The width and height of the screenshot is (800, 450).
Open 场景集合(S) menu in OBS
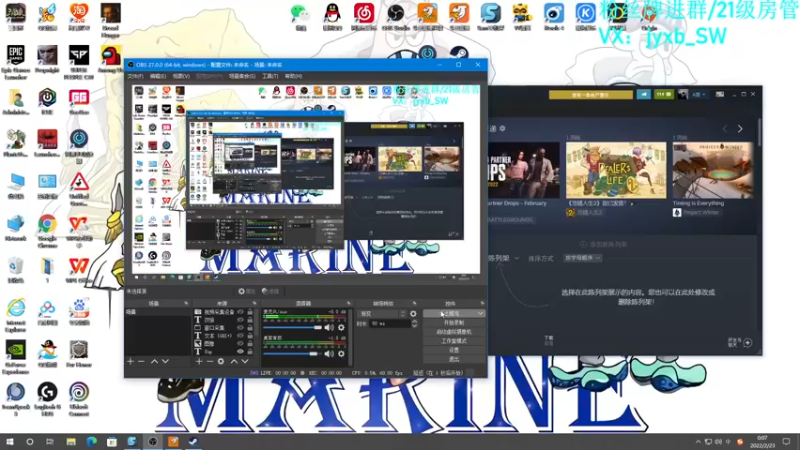pyautogui.click(x=242, y=76)
